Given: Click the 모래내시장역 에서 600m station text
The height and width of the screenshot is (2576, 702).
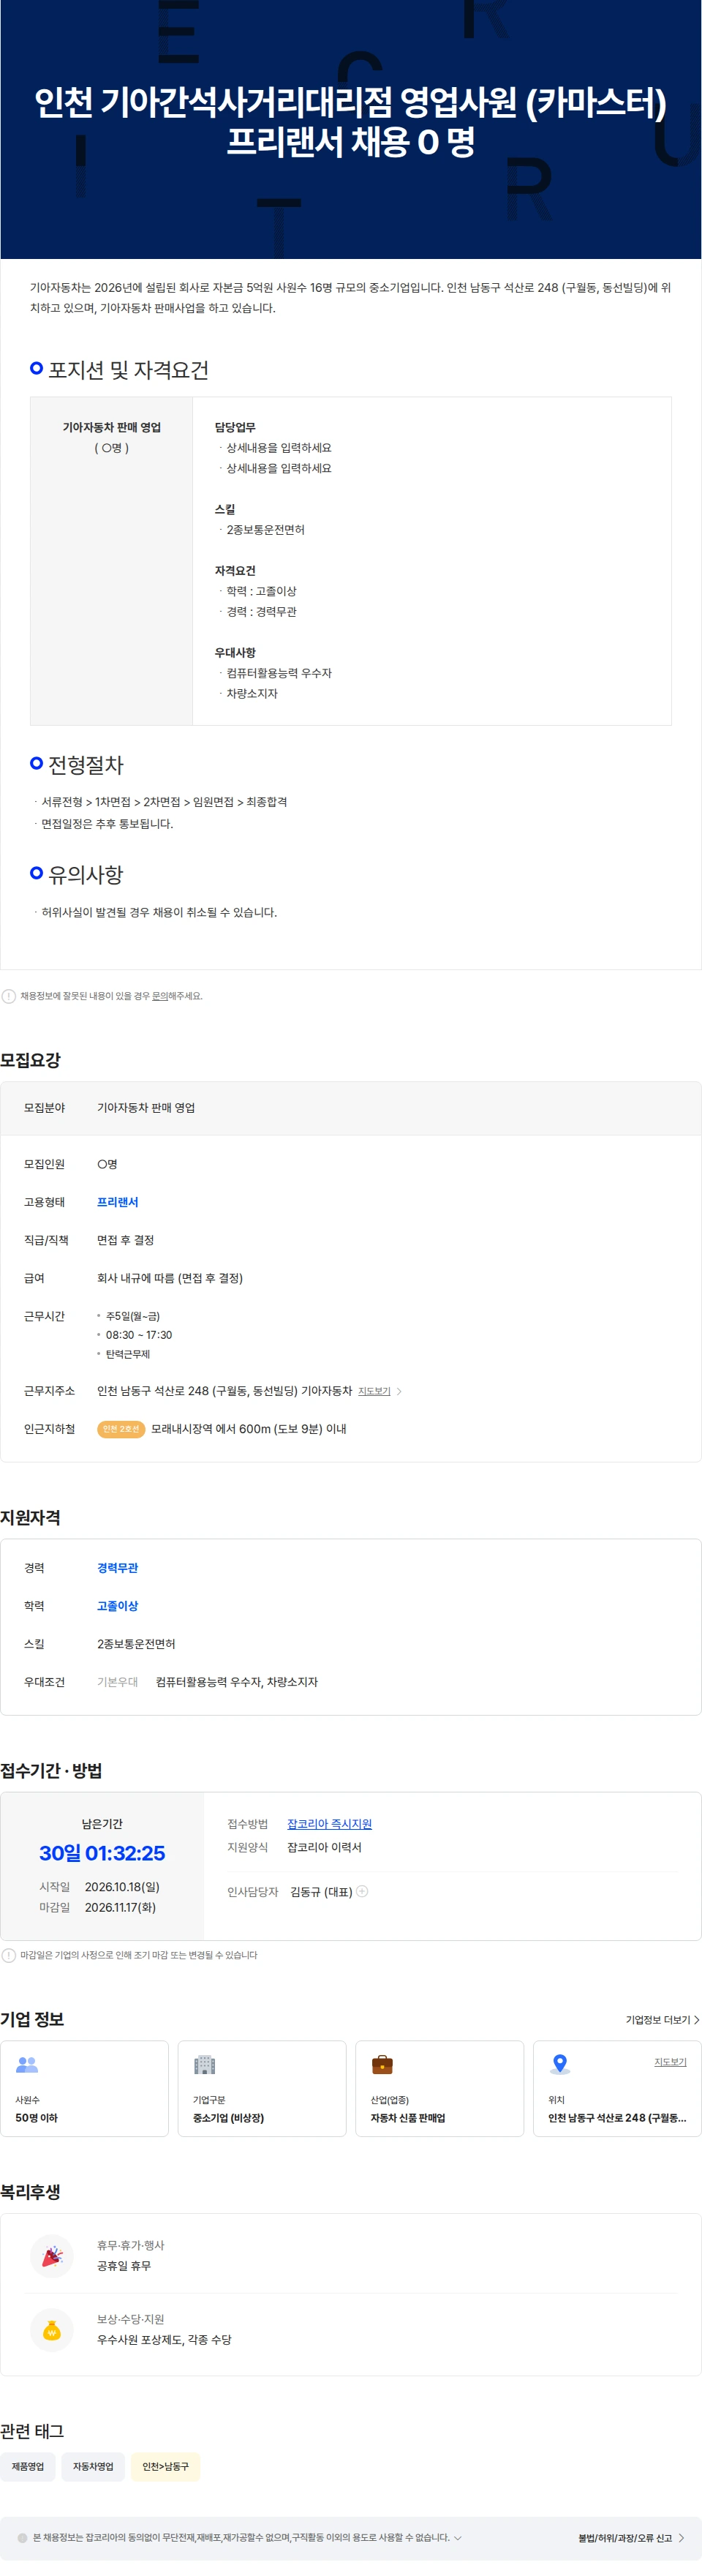Looking at the screenshot, I should (x=249, y=1429).
